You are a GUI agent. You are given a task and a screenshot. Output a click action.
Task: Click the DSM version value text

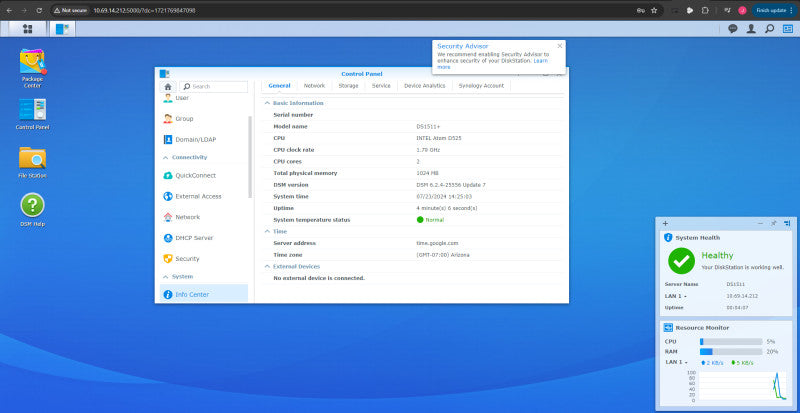(x=451, y=185)
